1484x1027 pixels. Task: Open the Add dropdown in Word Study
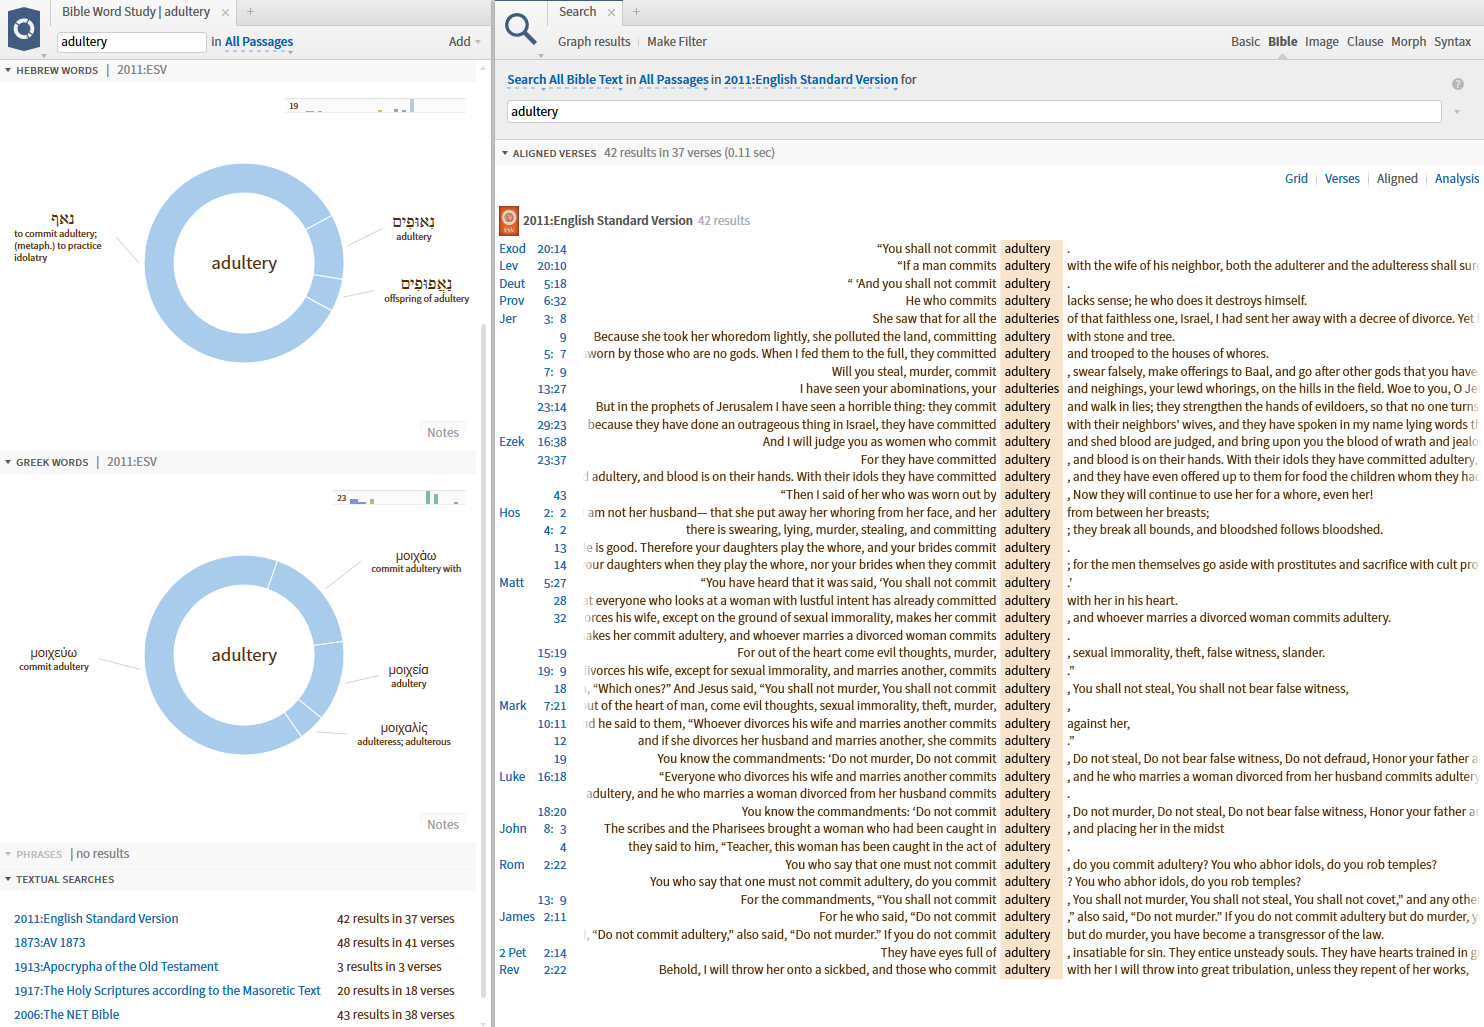pyautogui.click(x=464, y=42)
